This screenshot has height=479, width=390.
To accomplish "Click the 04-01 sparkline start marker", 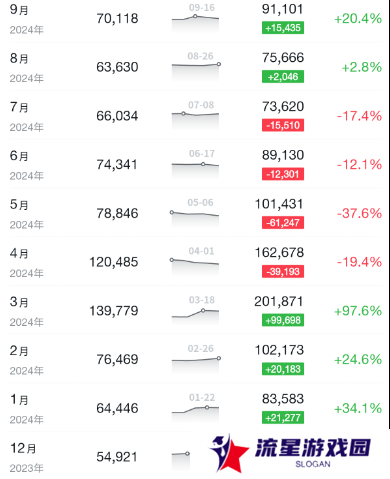I will point(172,260).
